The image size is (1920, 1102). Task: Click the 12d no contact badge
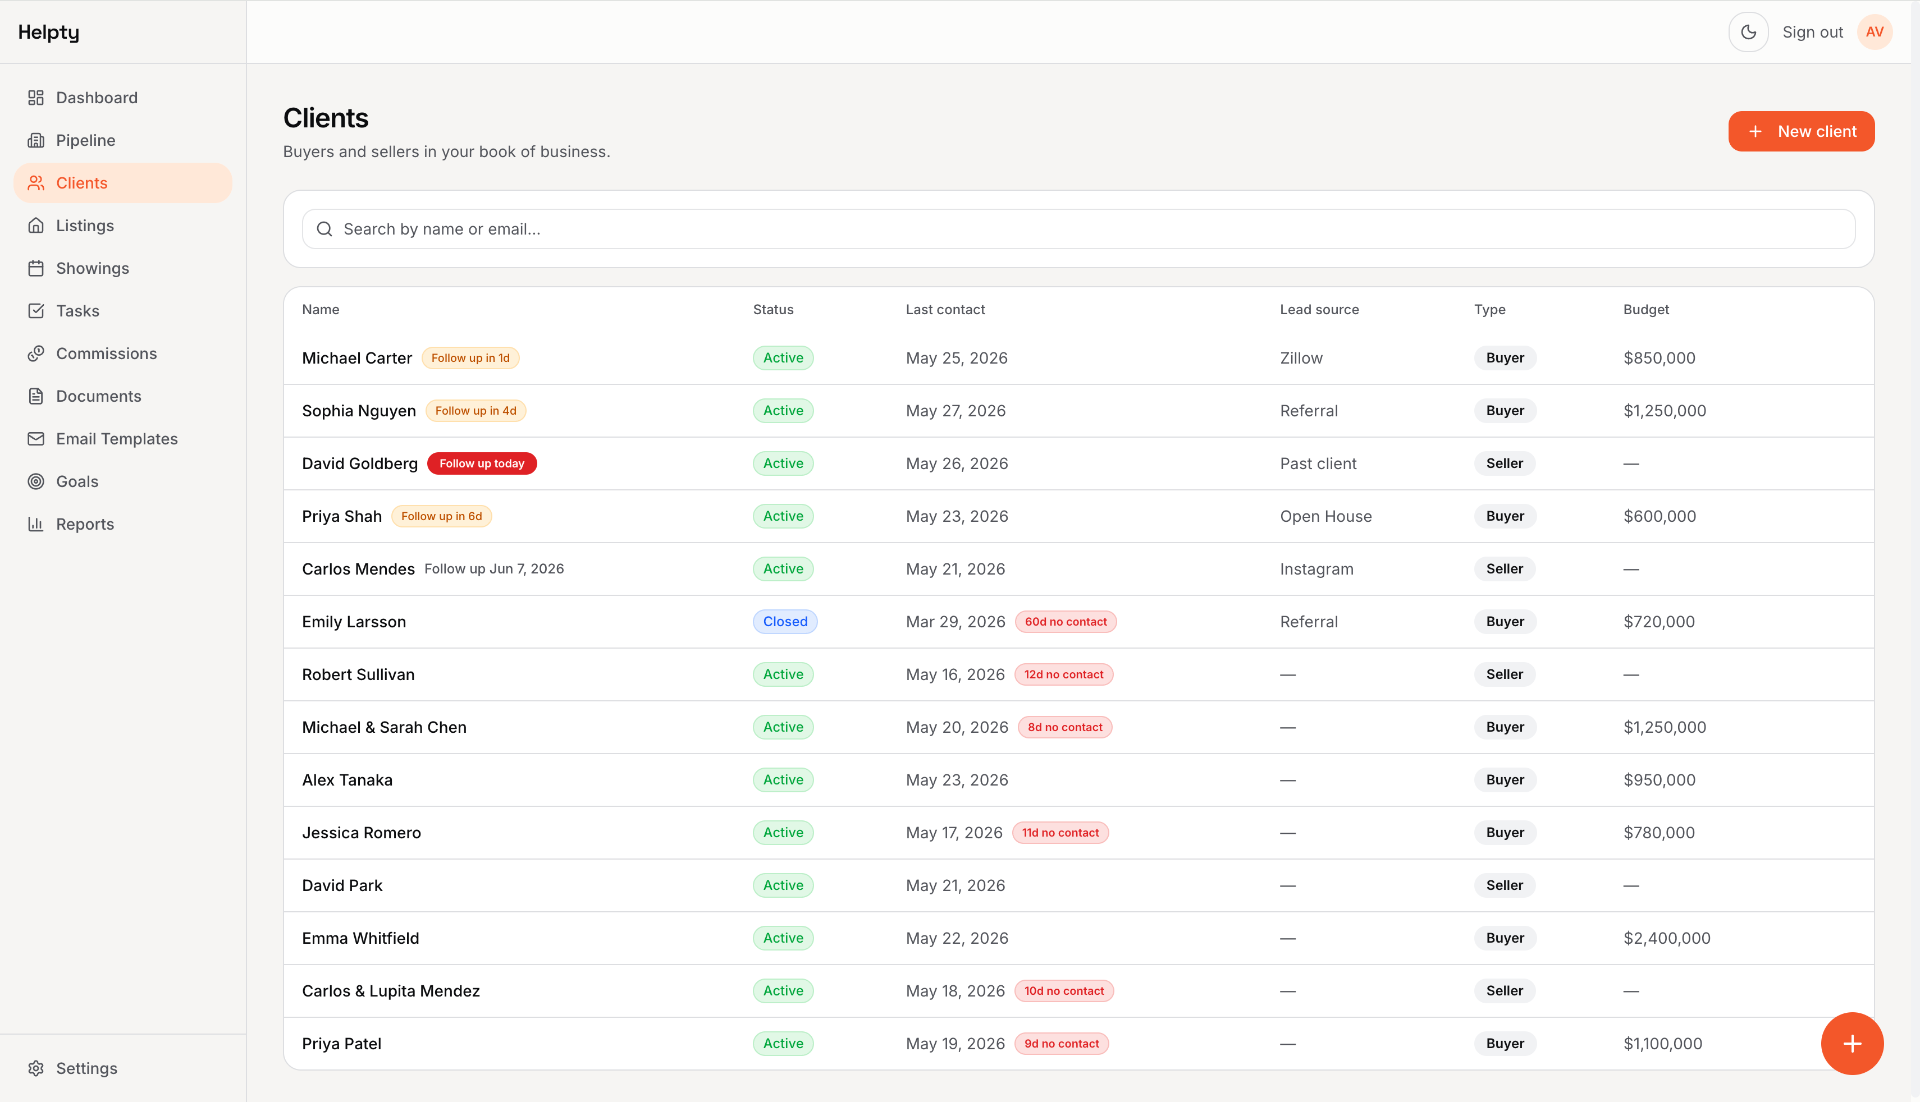pos(1064,675)
